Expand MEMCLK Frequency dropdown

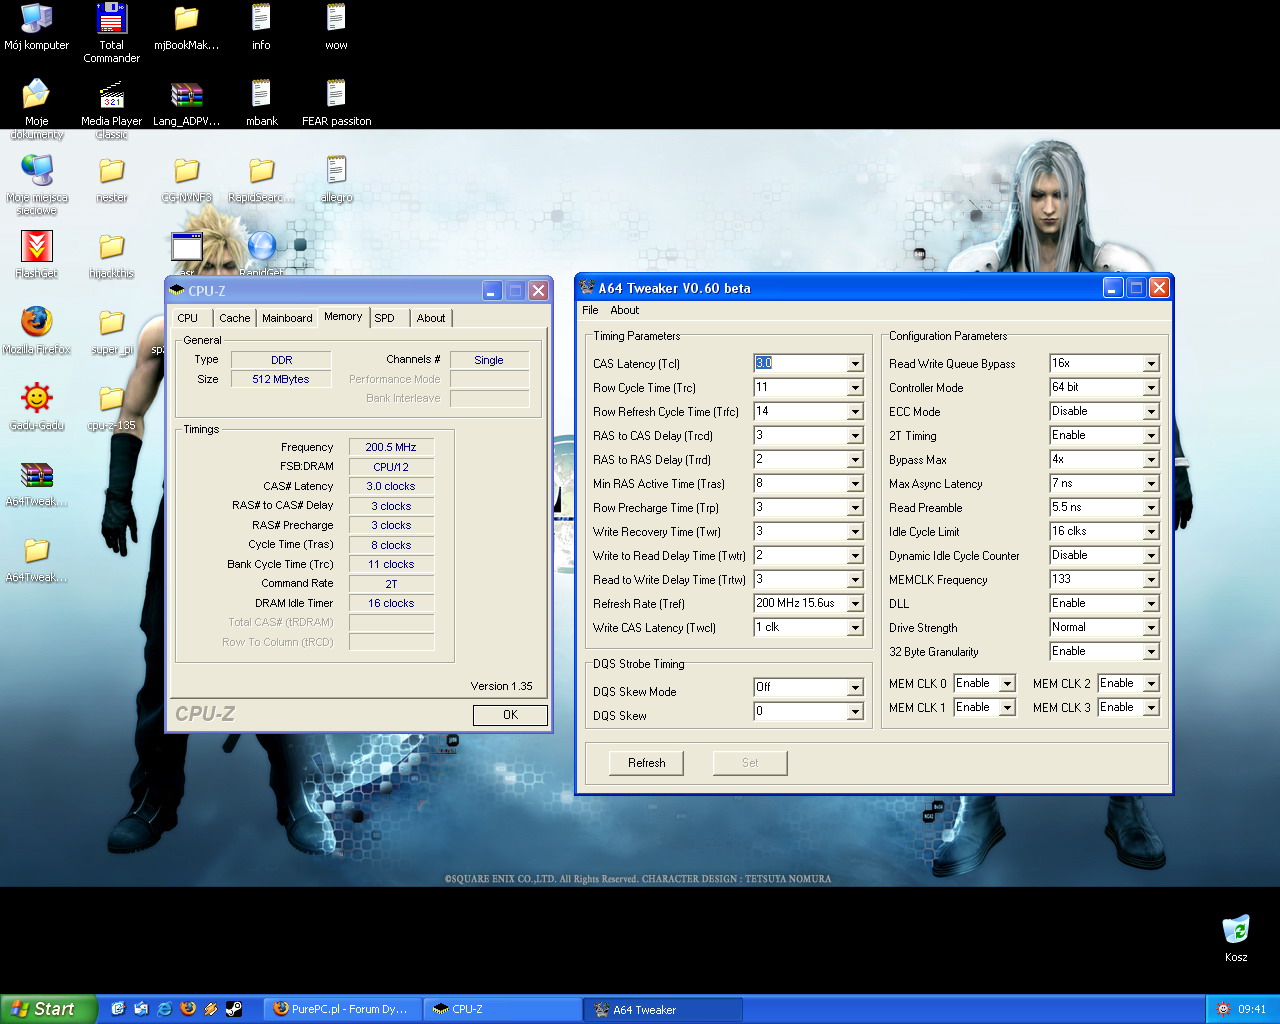point(1151,580)
